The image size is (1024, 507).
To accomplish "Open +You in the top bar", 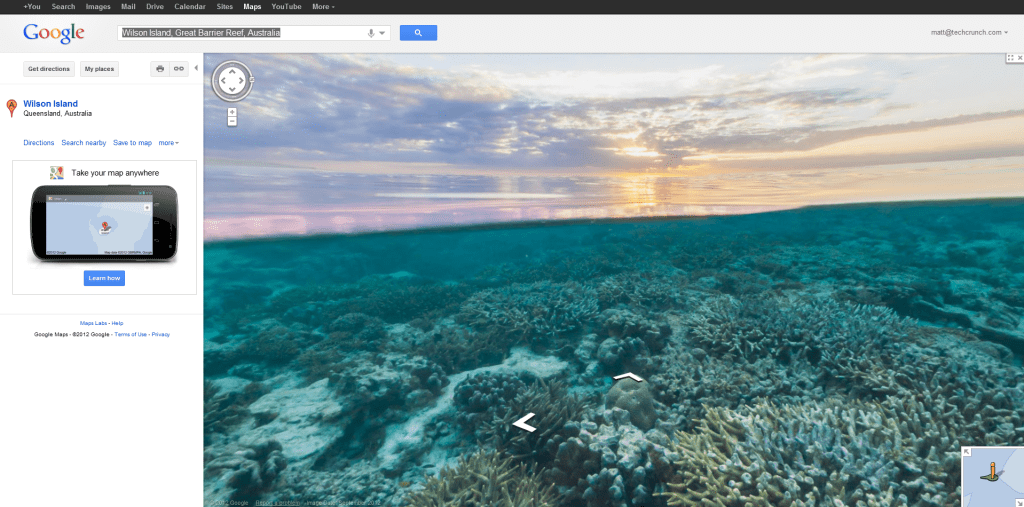I will coord(32,7).
